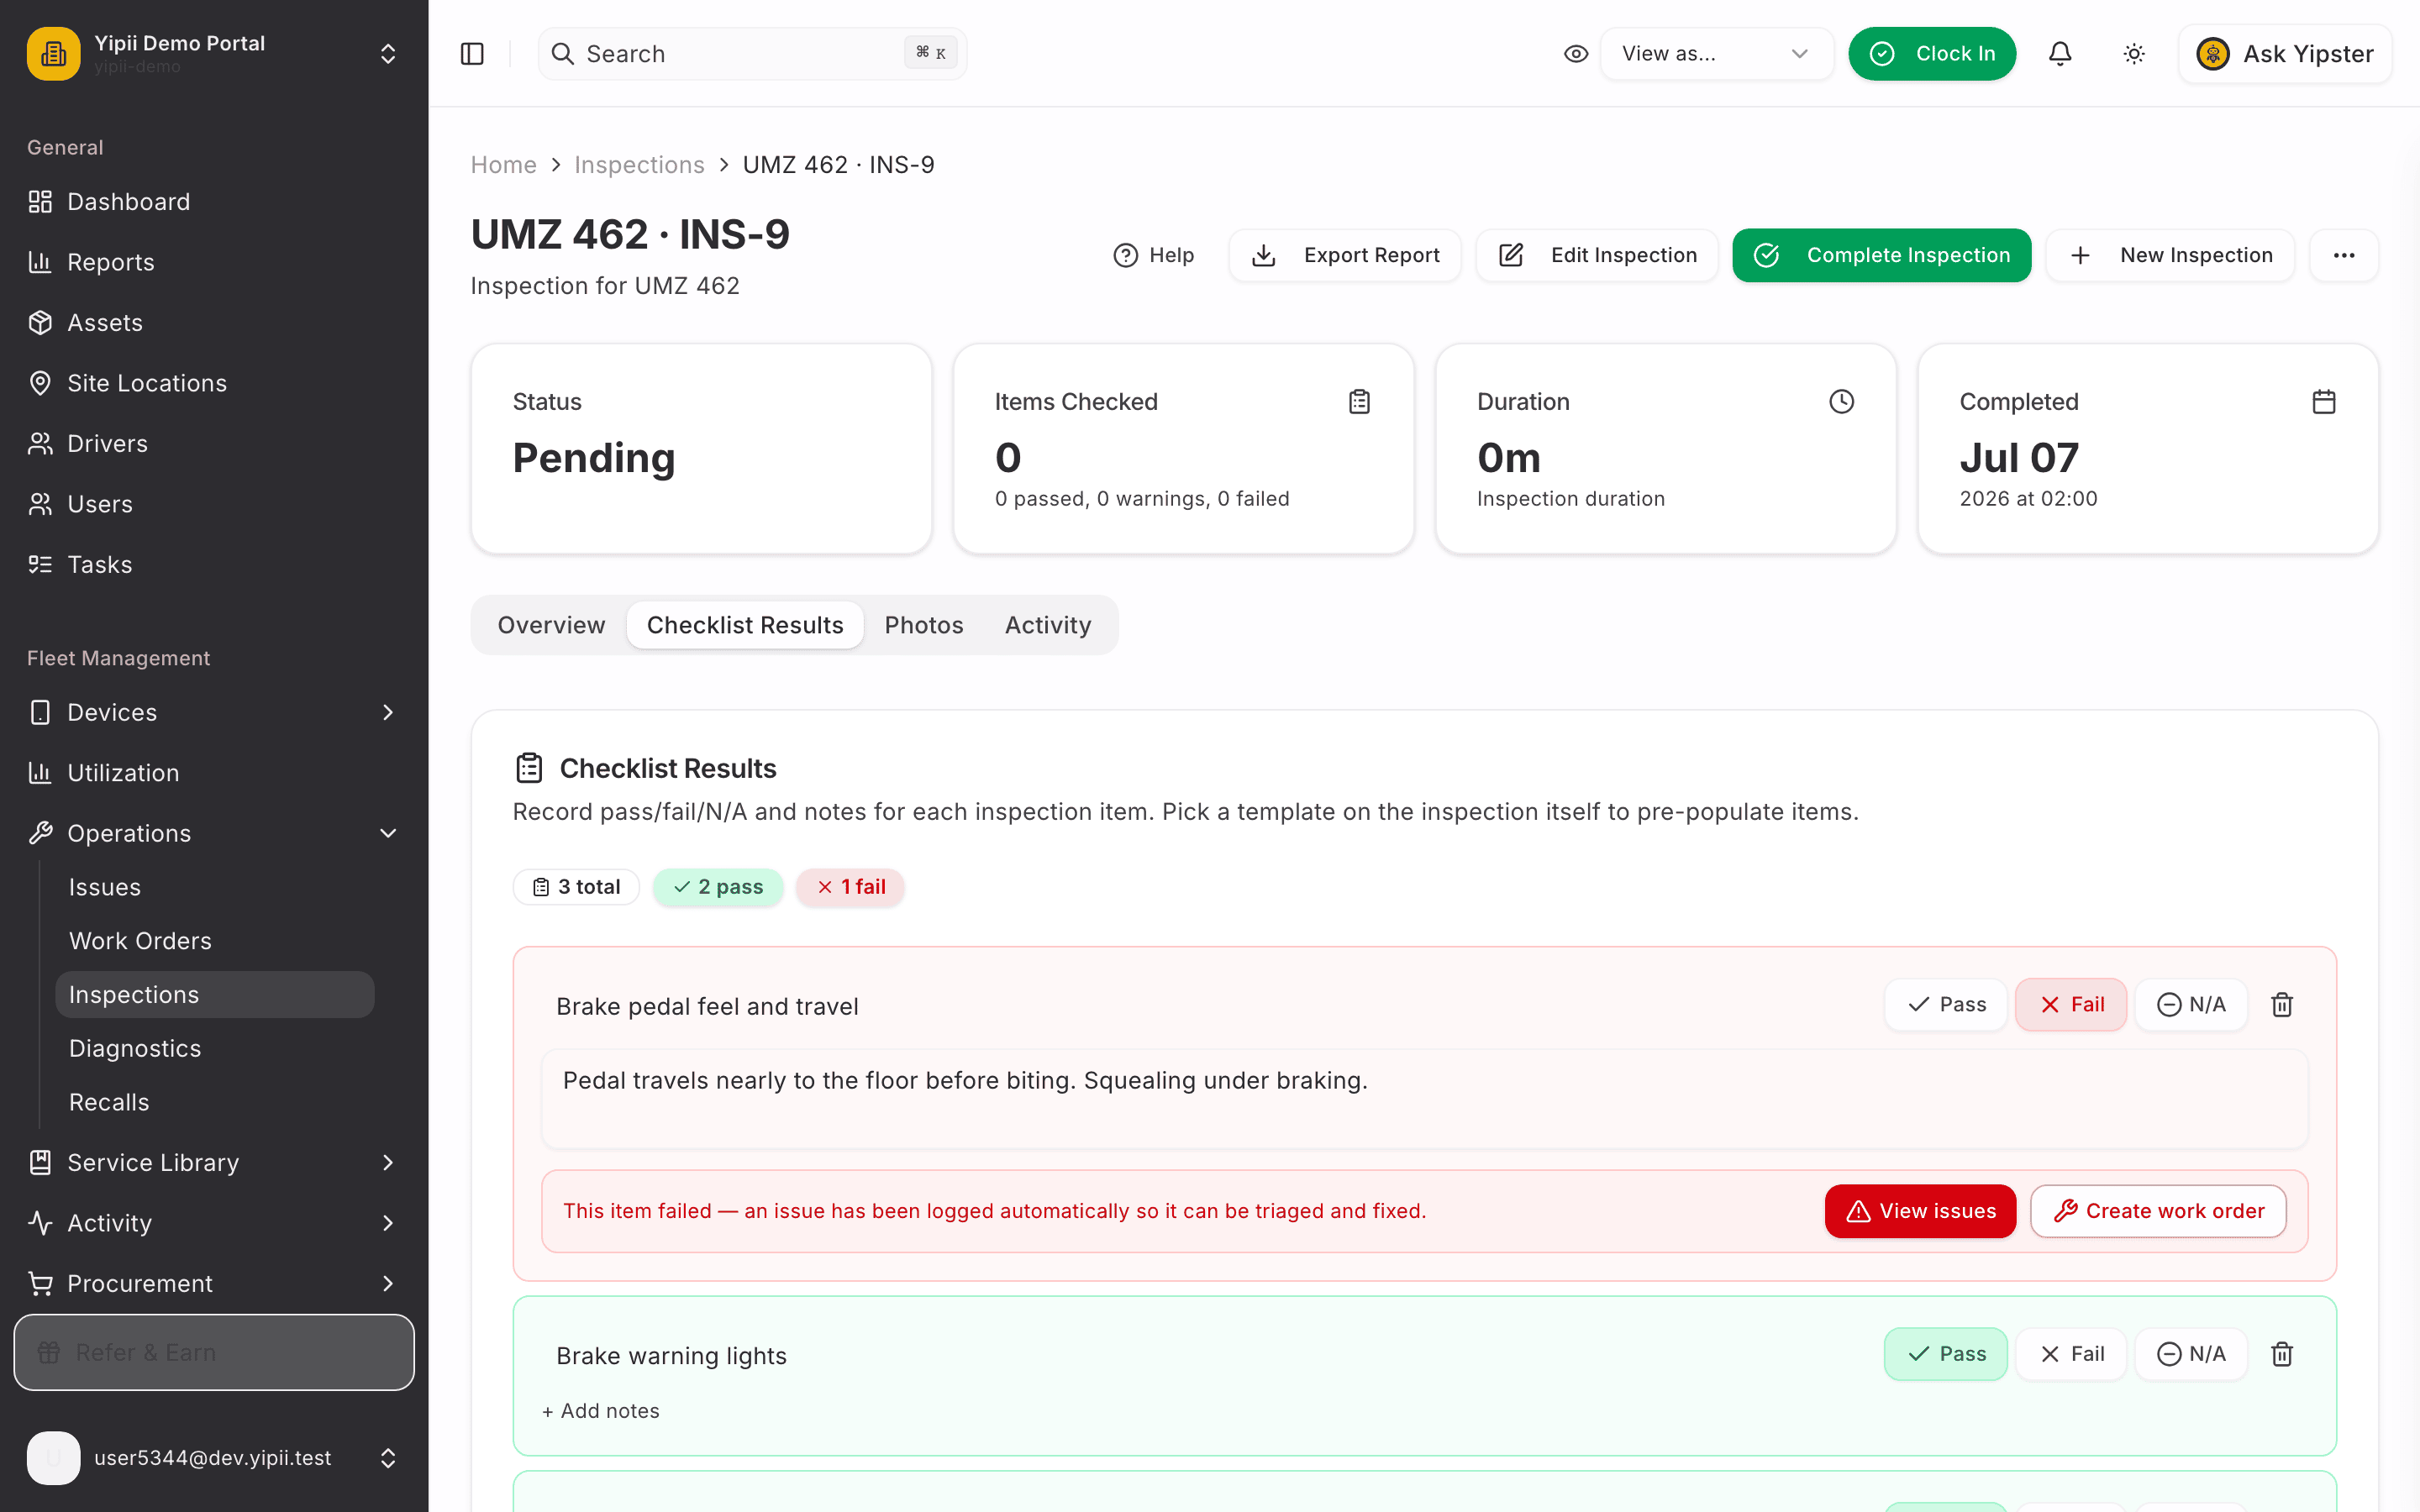Focus the Search input field
Viewport: 2420px width, 1512px height.
point(752,54)
